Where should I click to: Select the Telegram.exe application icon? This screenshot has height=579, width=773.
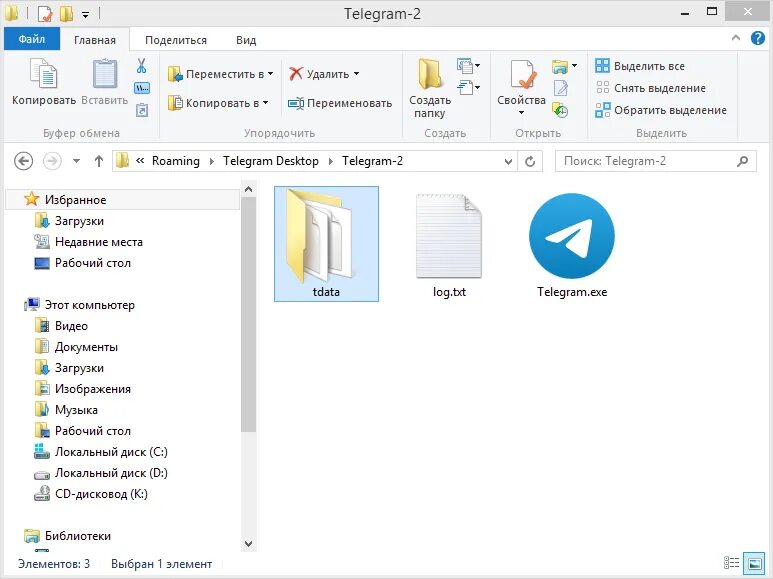point(572,245)
